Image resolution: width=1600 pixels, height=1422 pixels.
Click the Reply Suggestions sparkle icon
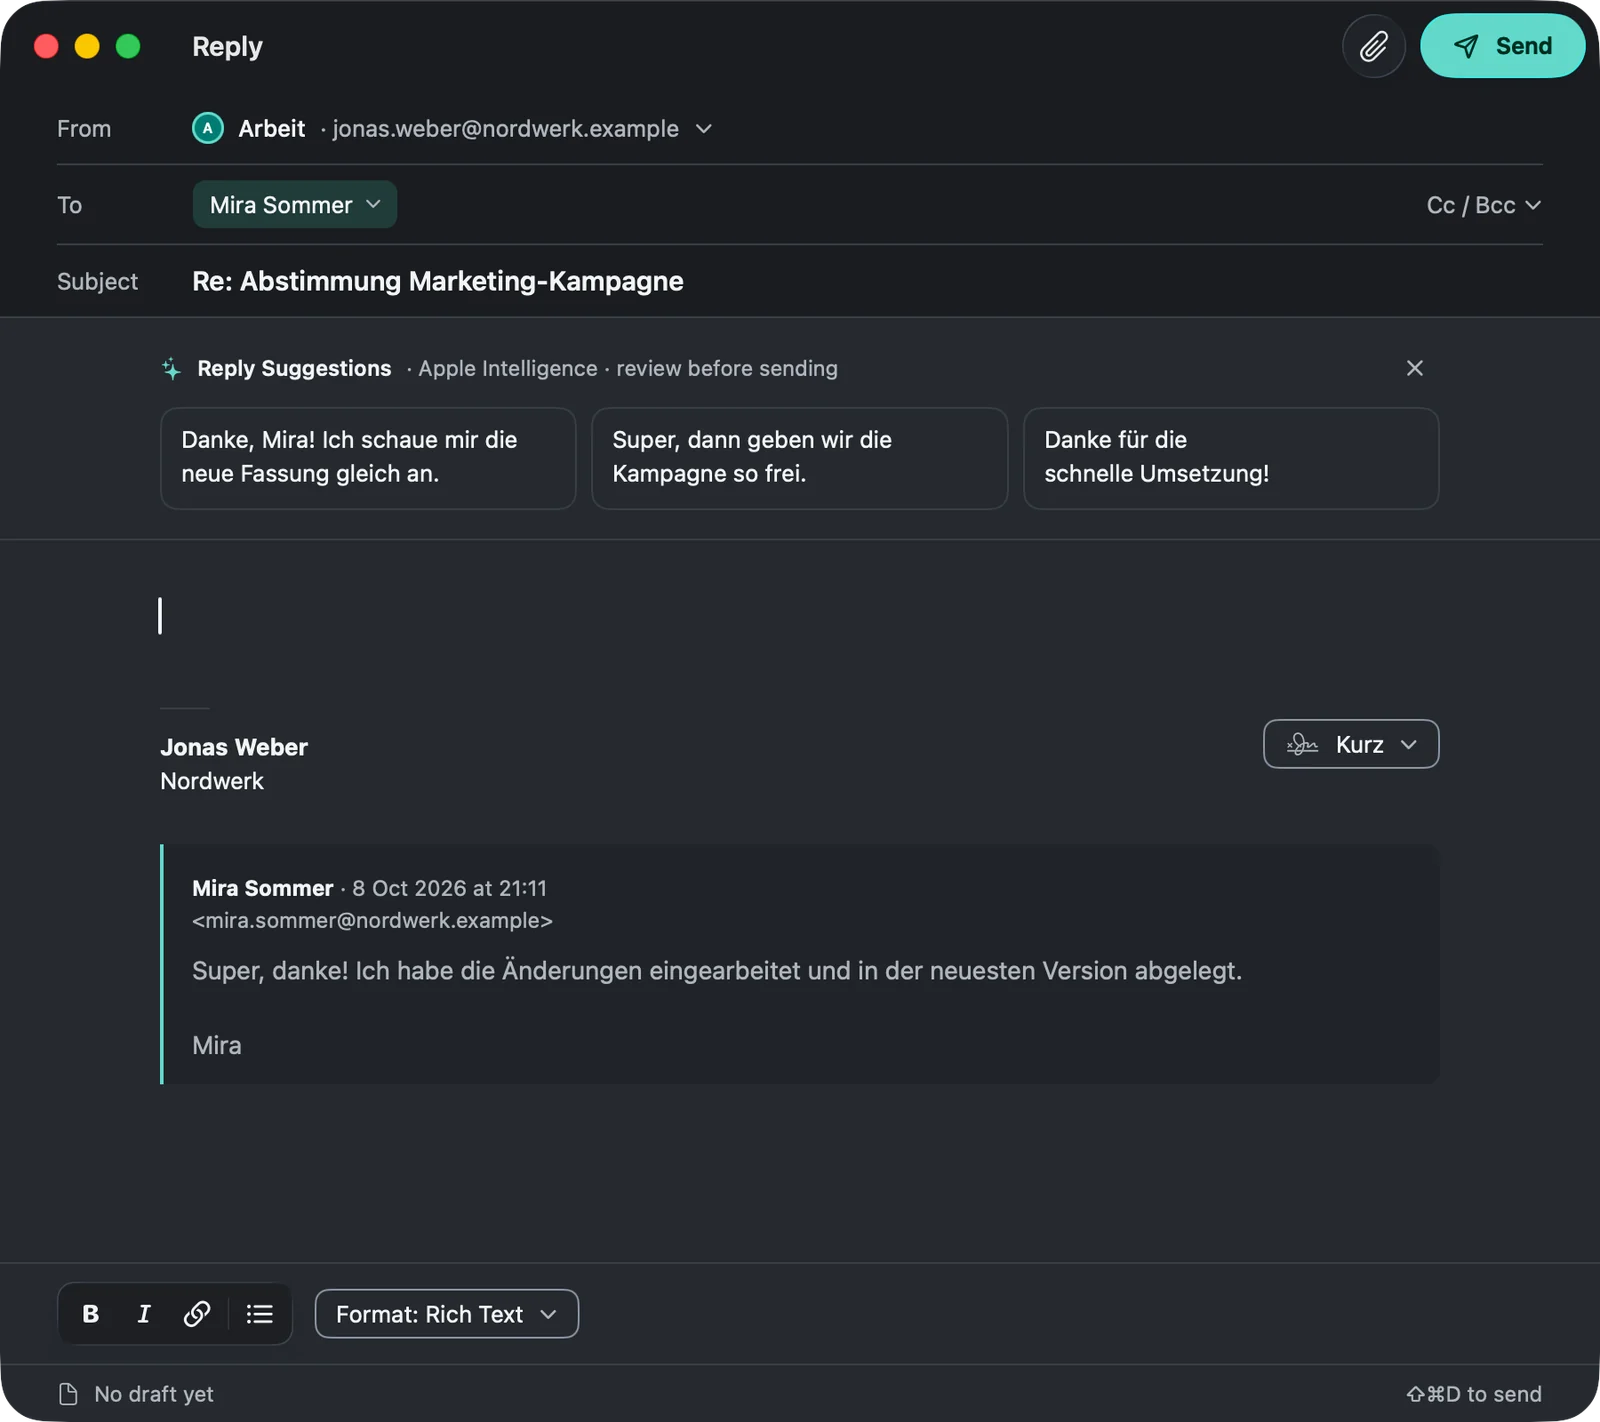coord(172,369)
